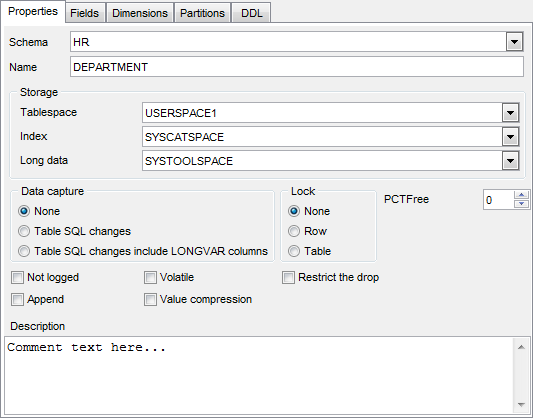This screenshot has width=533, height=418.
Task: Expand the Index dropdown arrow
Action: click(511, 137)
